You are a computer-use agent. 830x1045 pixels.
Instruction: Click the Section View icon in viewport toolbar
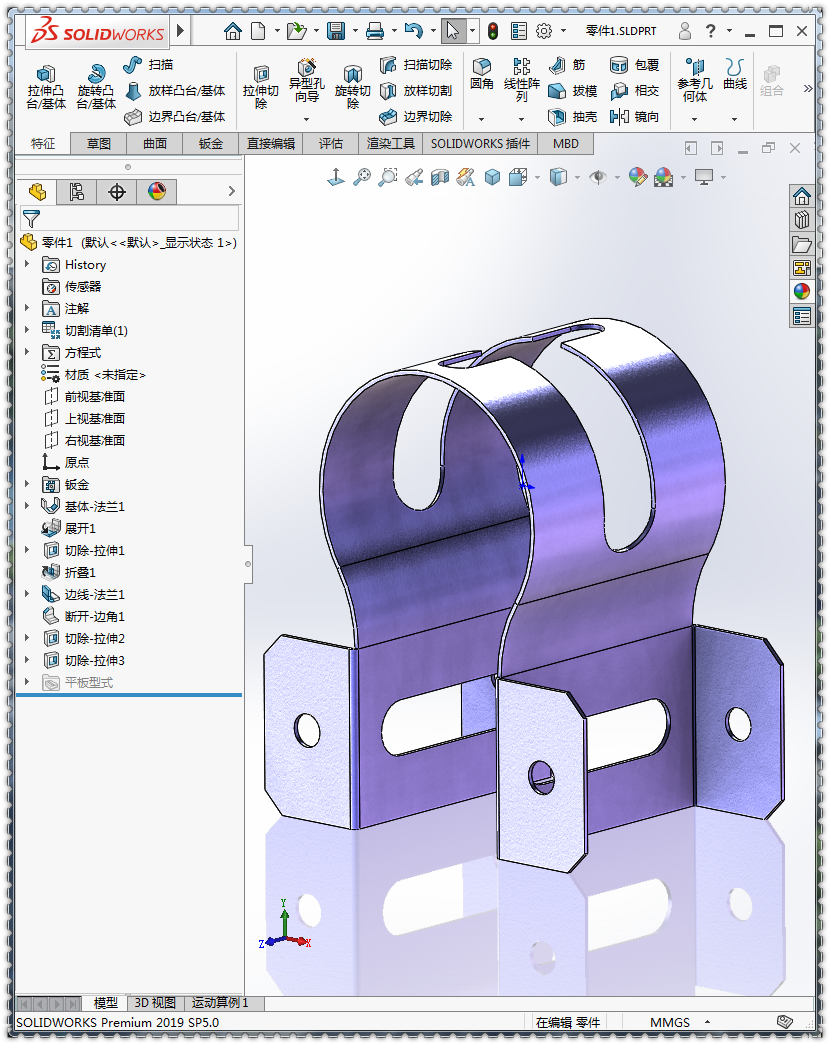coord(439,177)
